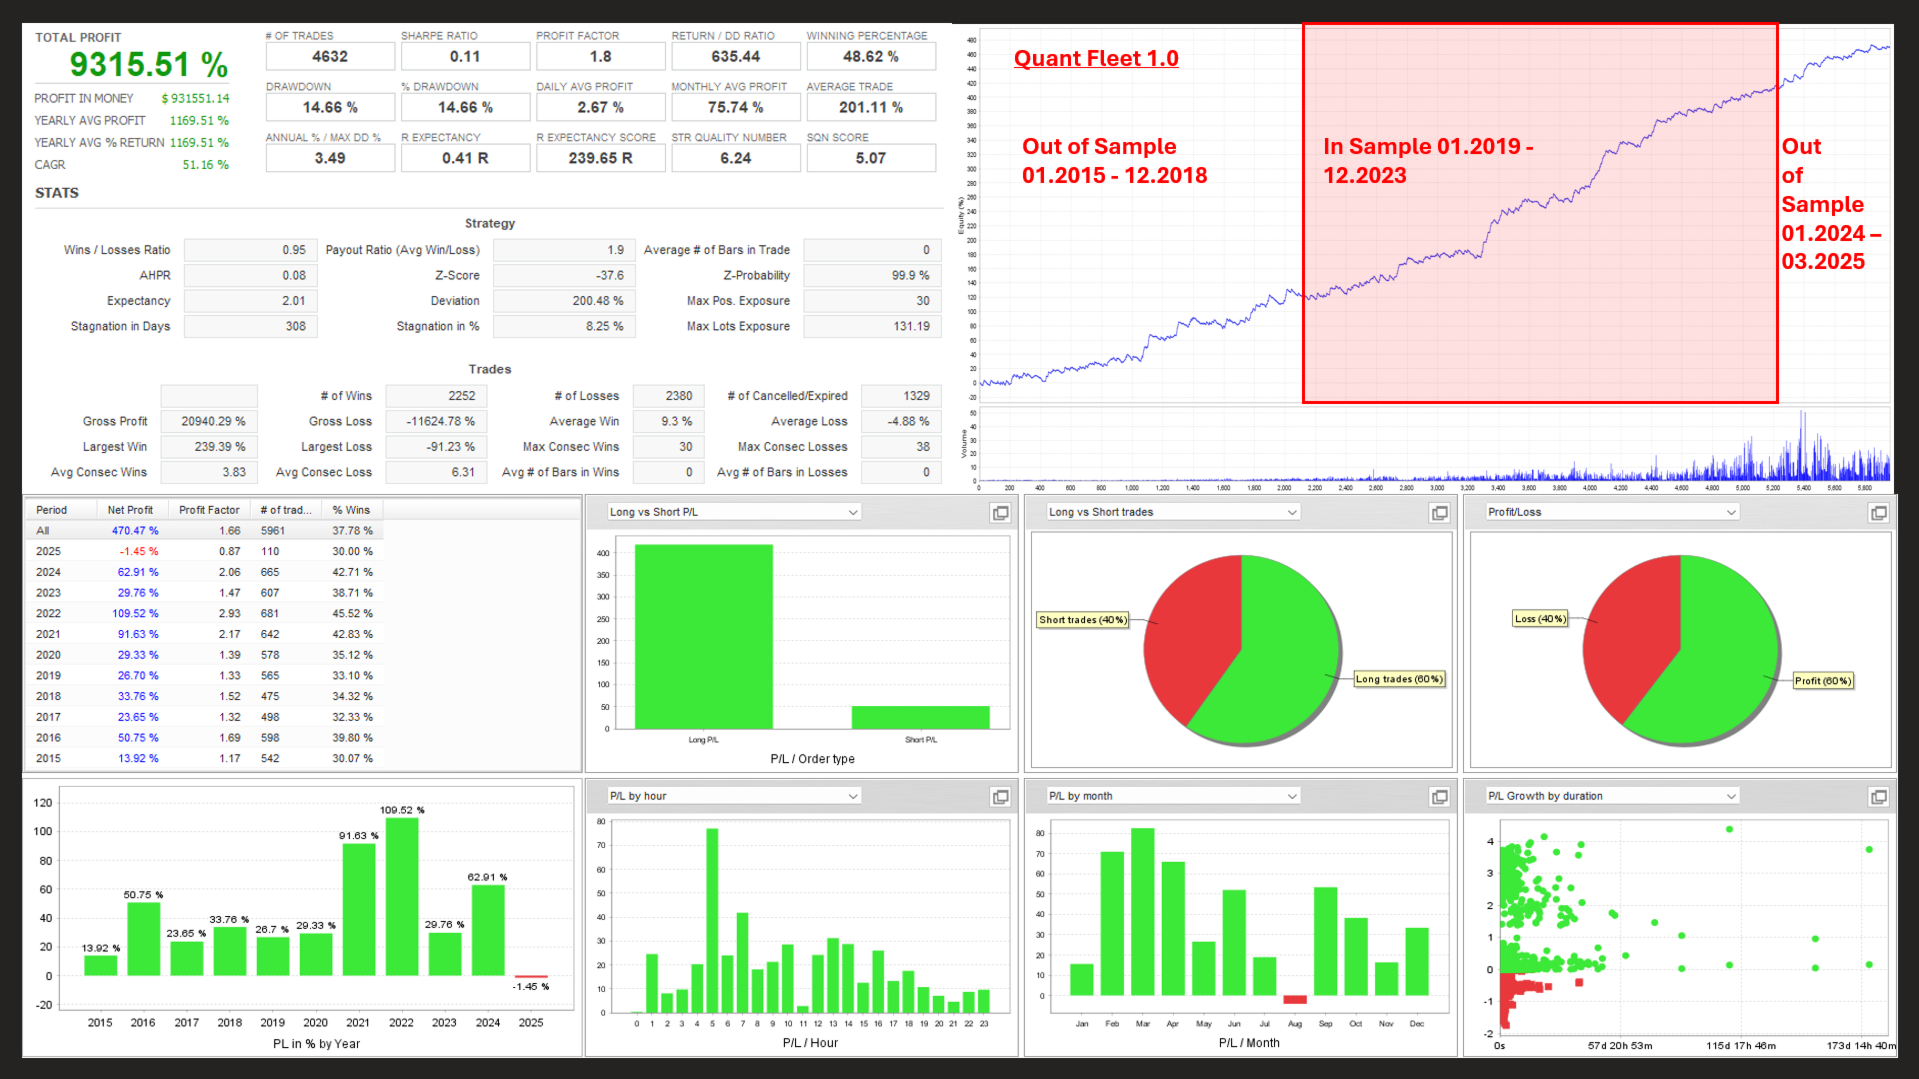
Task: Click the Long P/L bar in order type chart
Action: pos(704,637)
